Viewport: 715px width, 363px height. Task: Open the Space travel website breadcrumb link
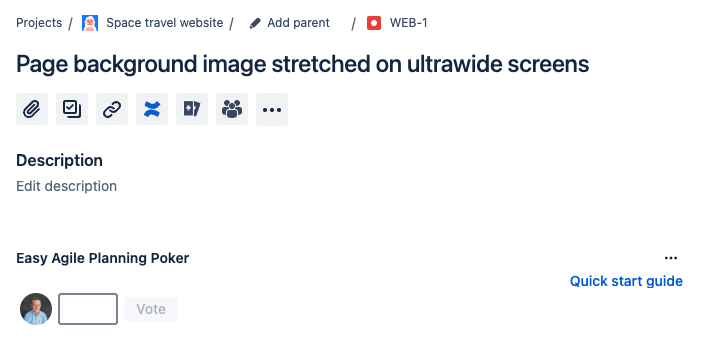click(x=165, y=23)
